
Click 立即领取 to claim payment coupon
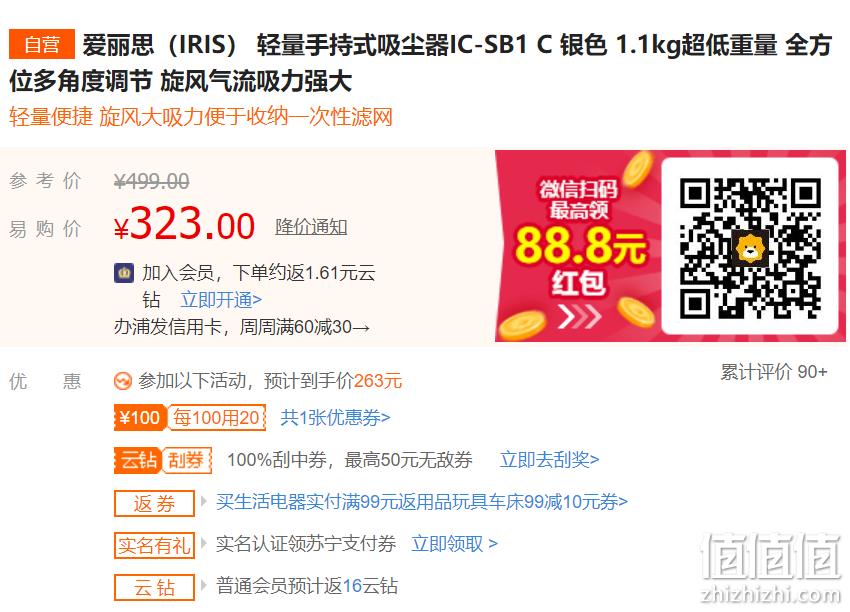[454, 543]
